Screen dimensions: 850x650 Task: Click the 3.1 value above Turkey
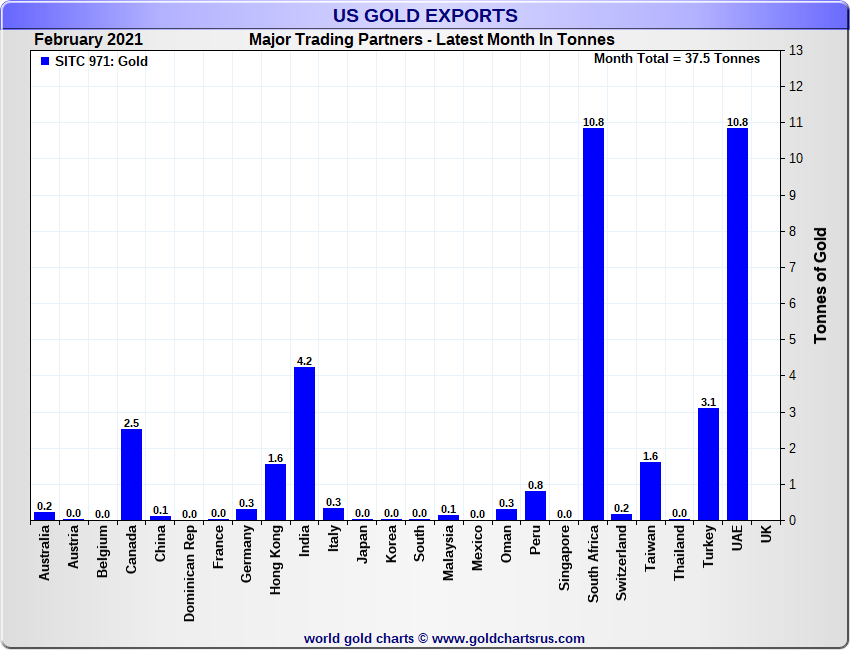709,402
